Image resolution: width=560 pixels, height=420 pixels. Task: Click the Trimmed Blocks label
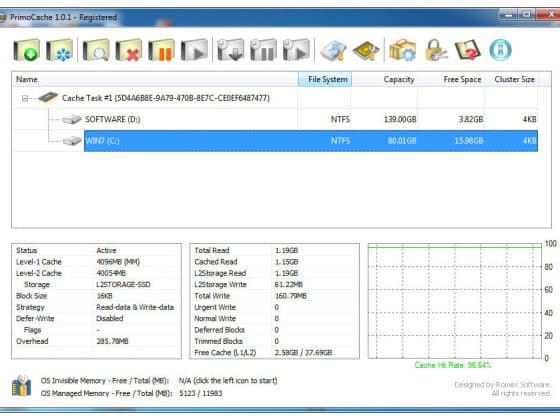(218, 341)
